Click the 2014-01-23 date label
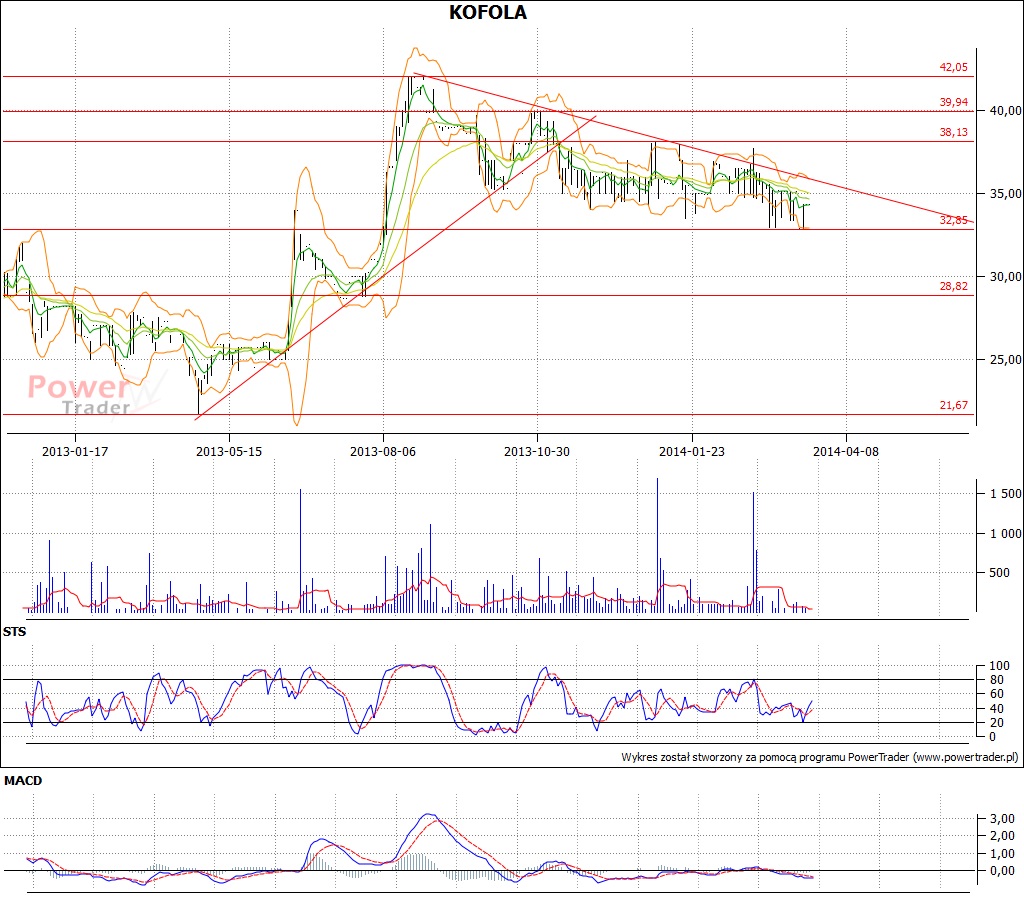Image resolution: width=1024 pixels, height=902 pixels. pyautogui.click(x=692, y=451)
